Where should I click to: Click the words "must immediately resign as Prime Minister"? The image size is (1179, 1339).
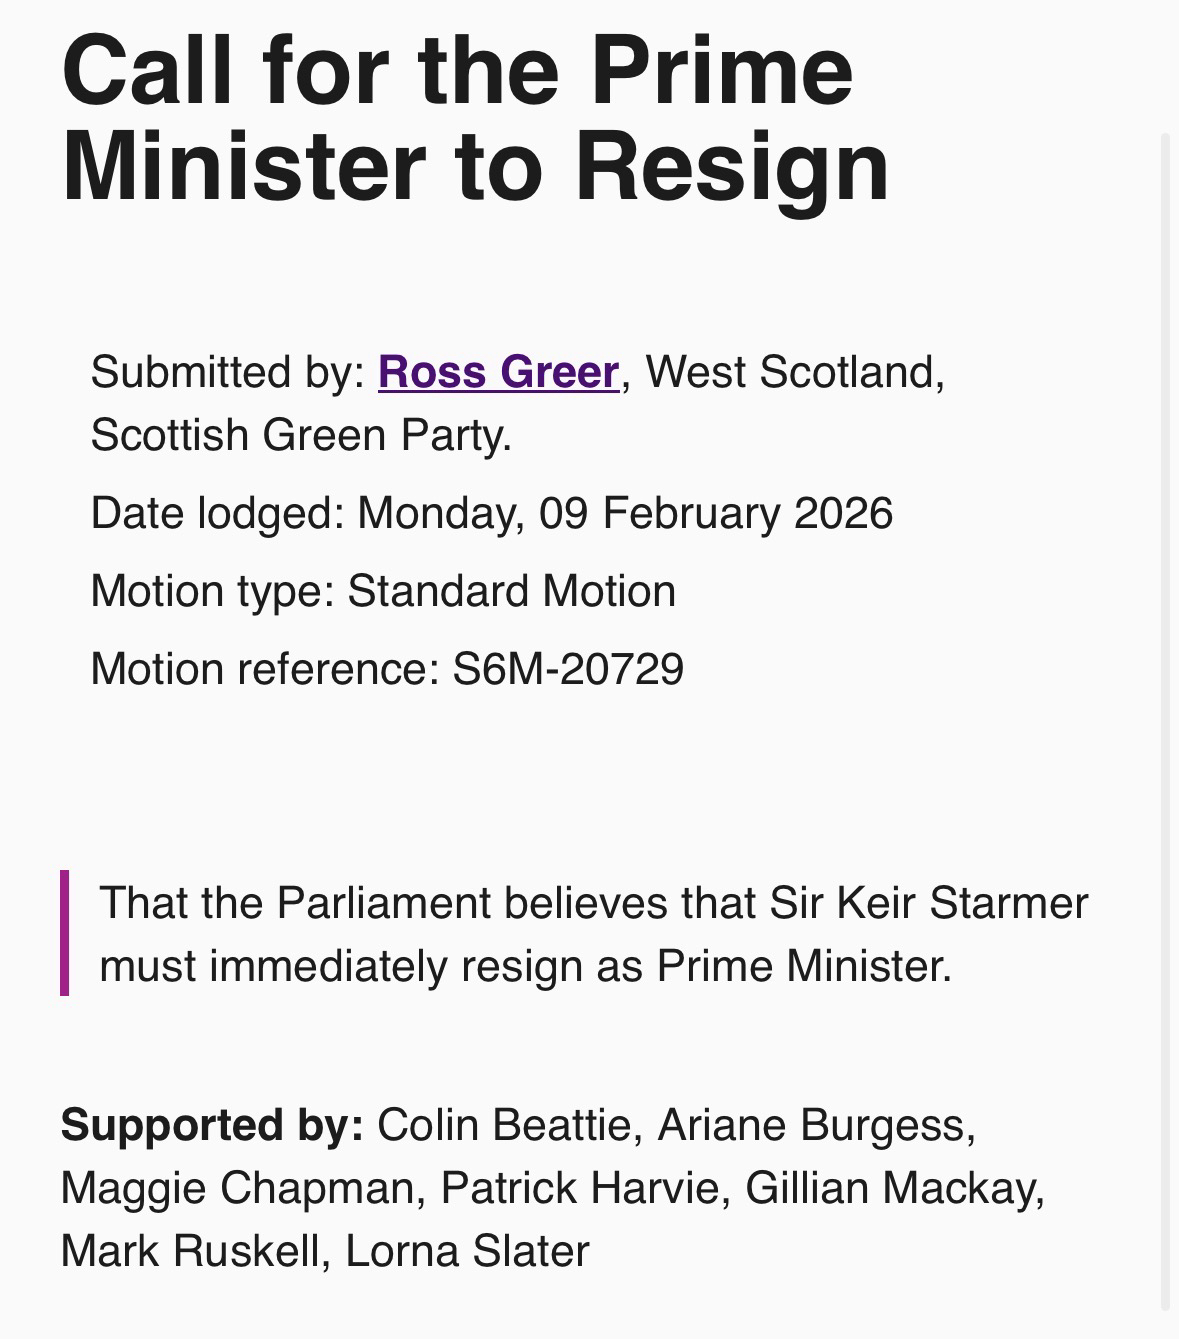point(523,966)
